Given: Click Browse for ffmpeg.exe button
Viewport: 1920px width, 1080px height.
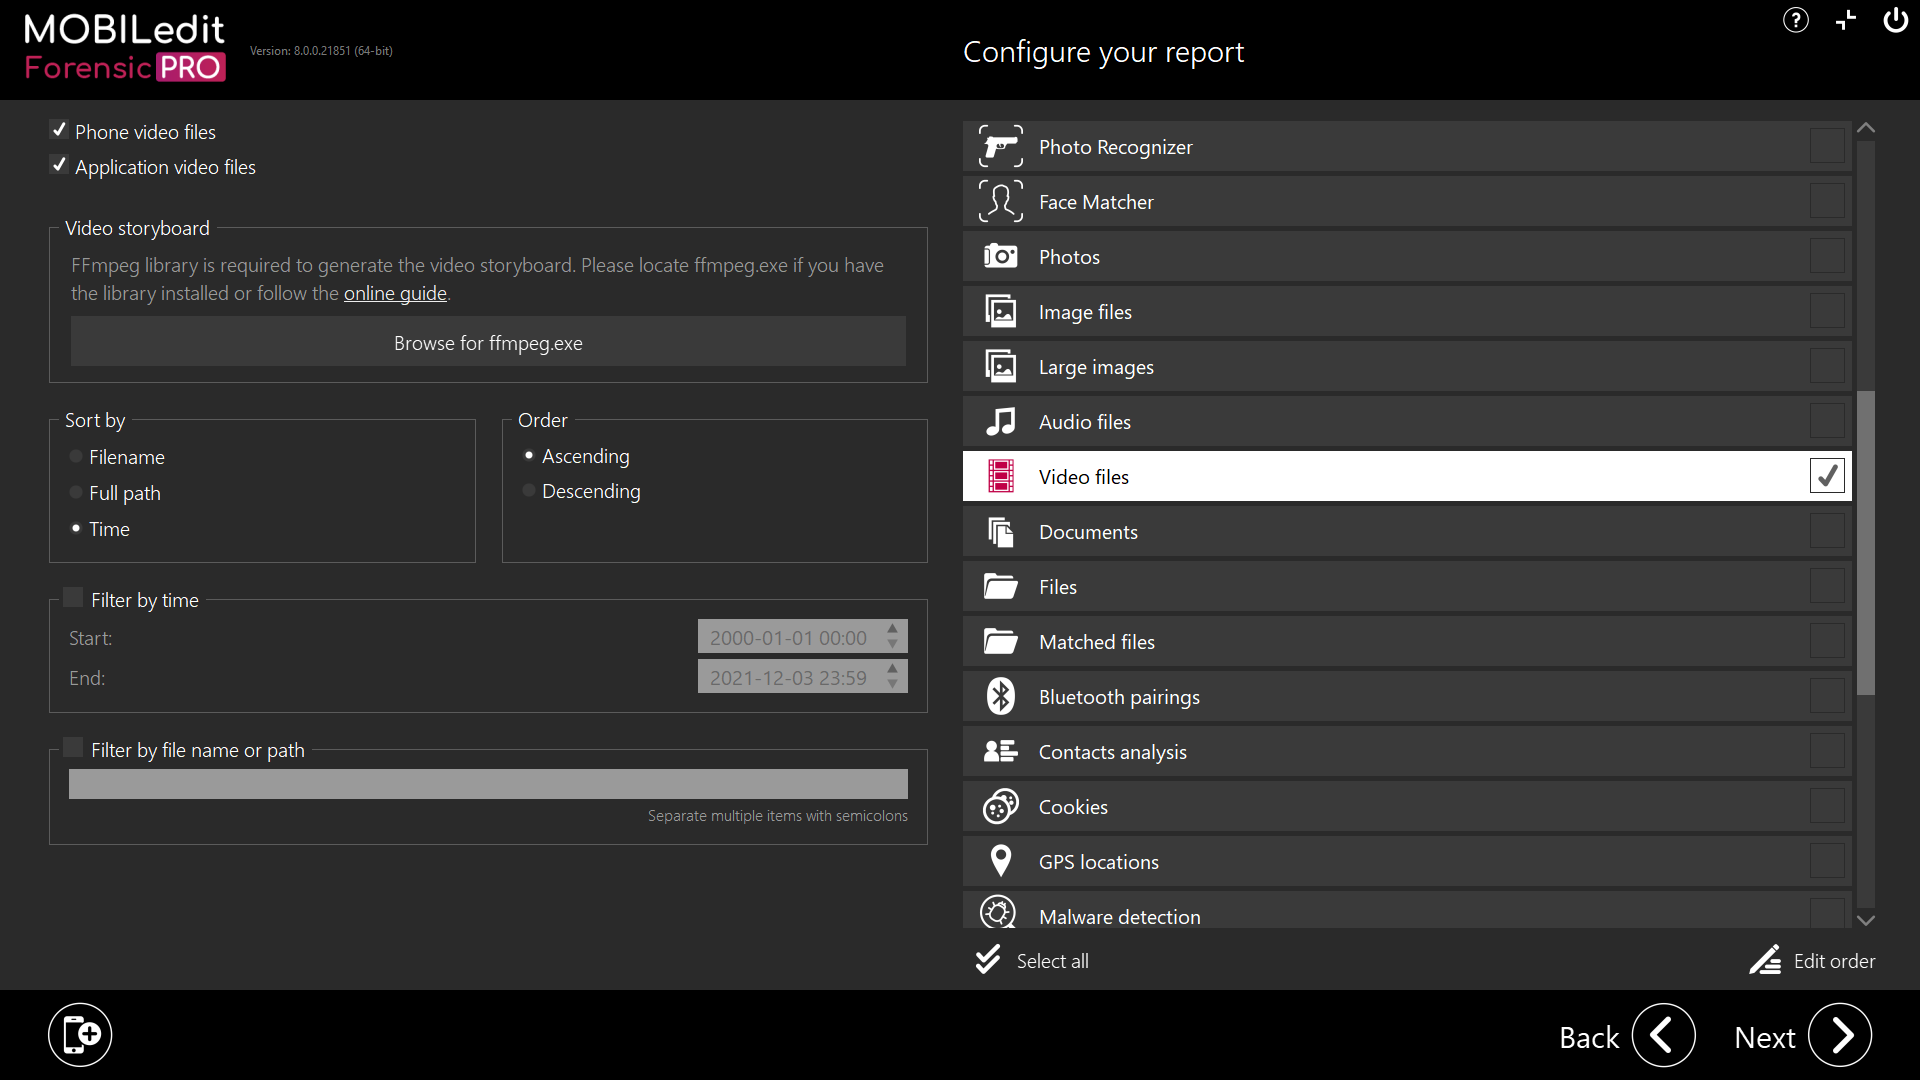Looking at the screenshot, I should pyautogui.click(x=488, y=343).
